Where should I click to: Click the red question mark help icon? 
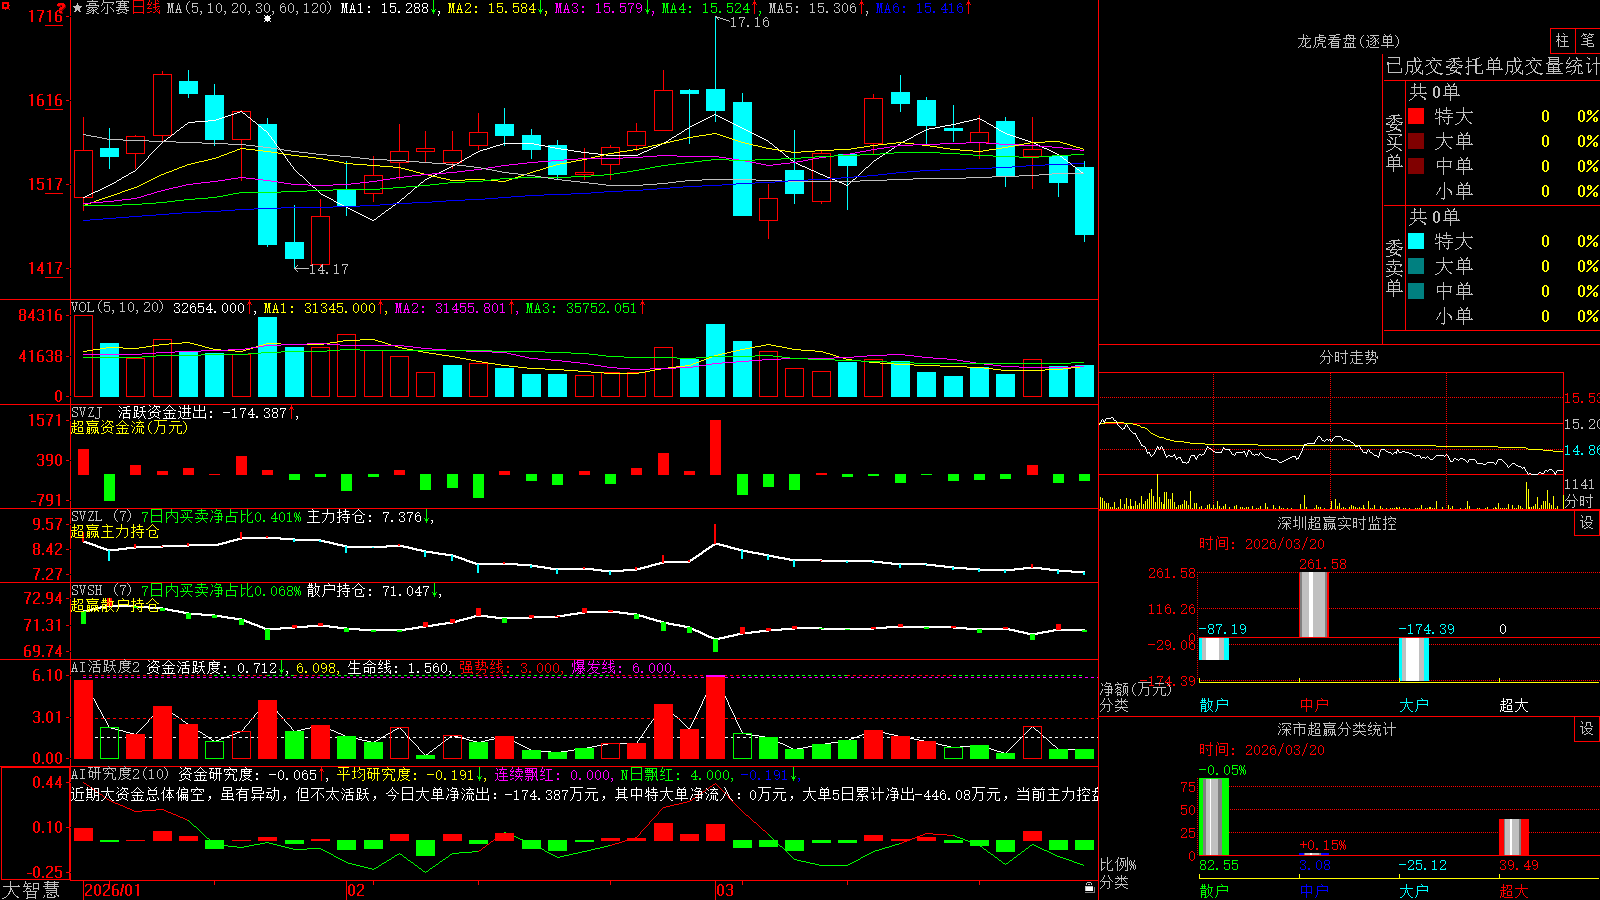point(61,9)
